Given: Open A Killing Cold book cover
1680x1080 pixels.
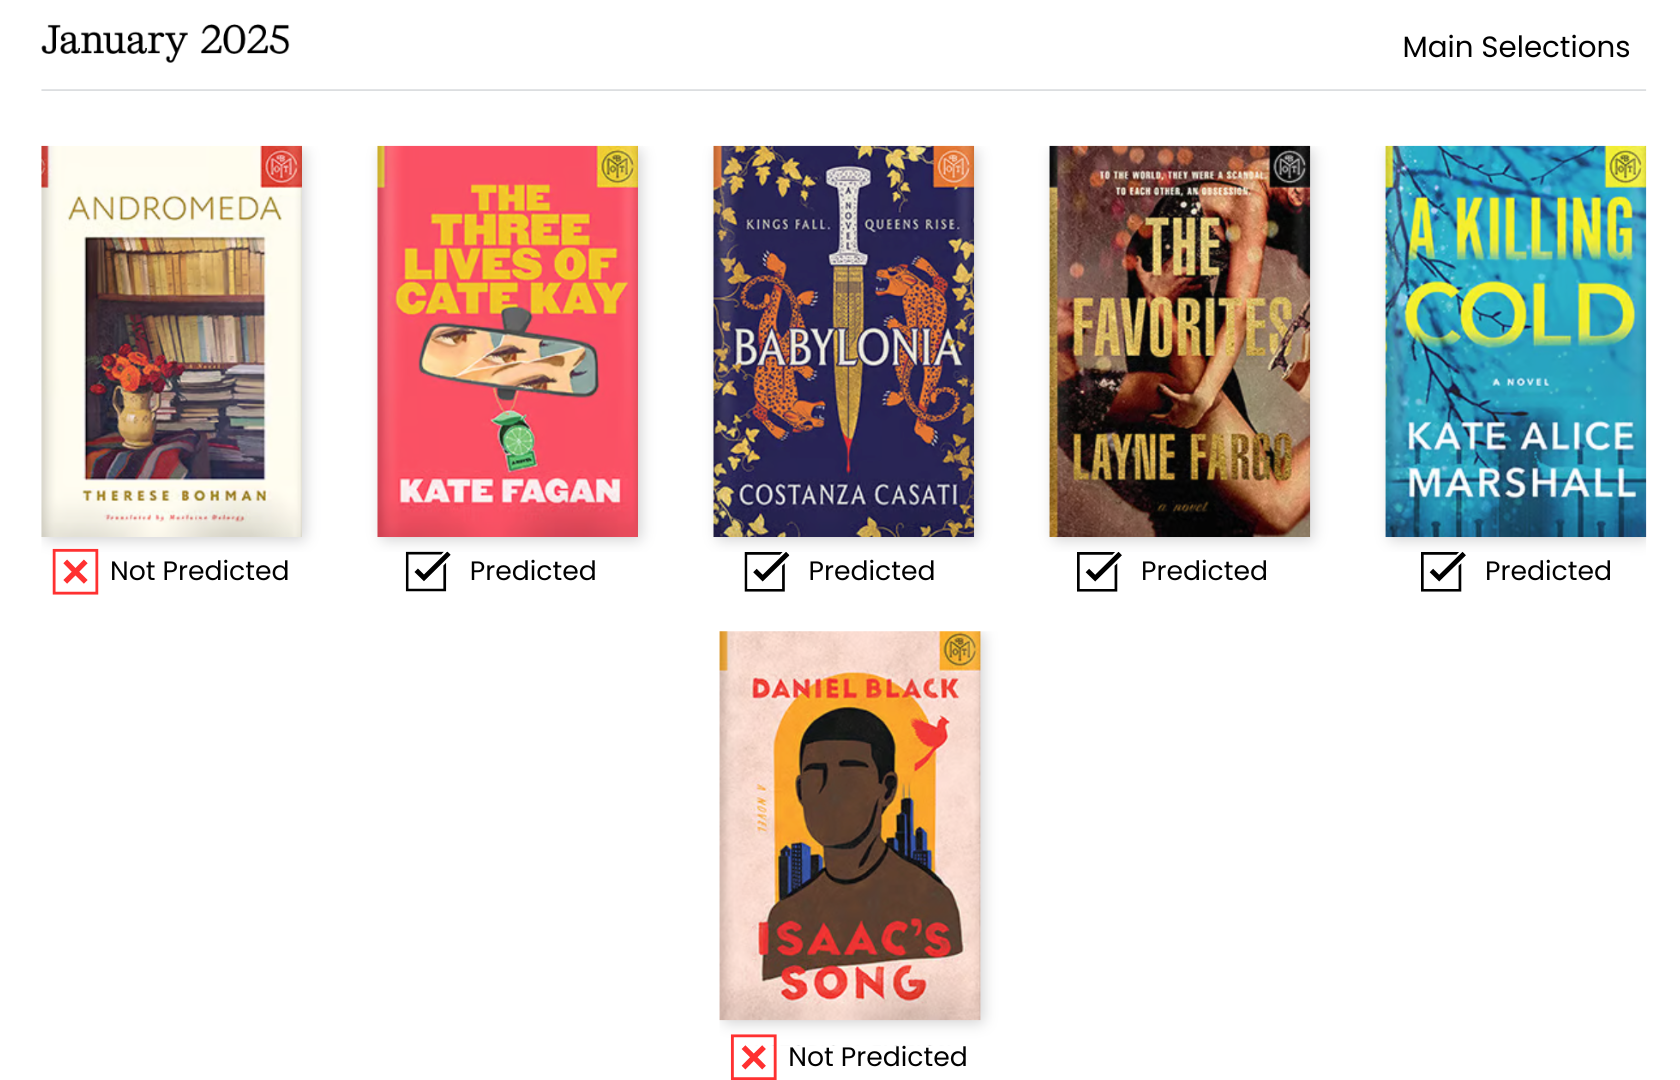Looking at the screenshot, I should point(1515,341).
